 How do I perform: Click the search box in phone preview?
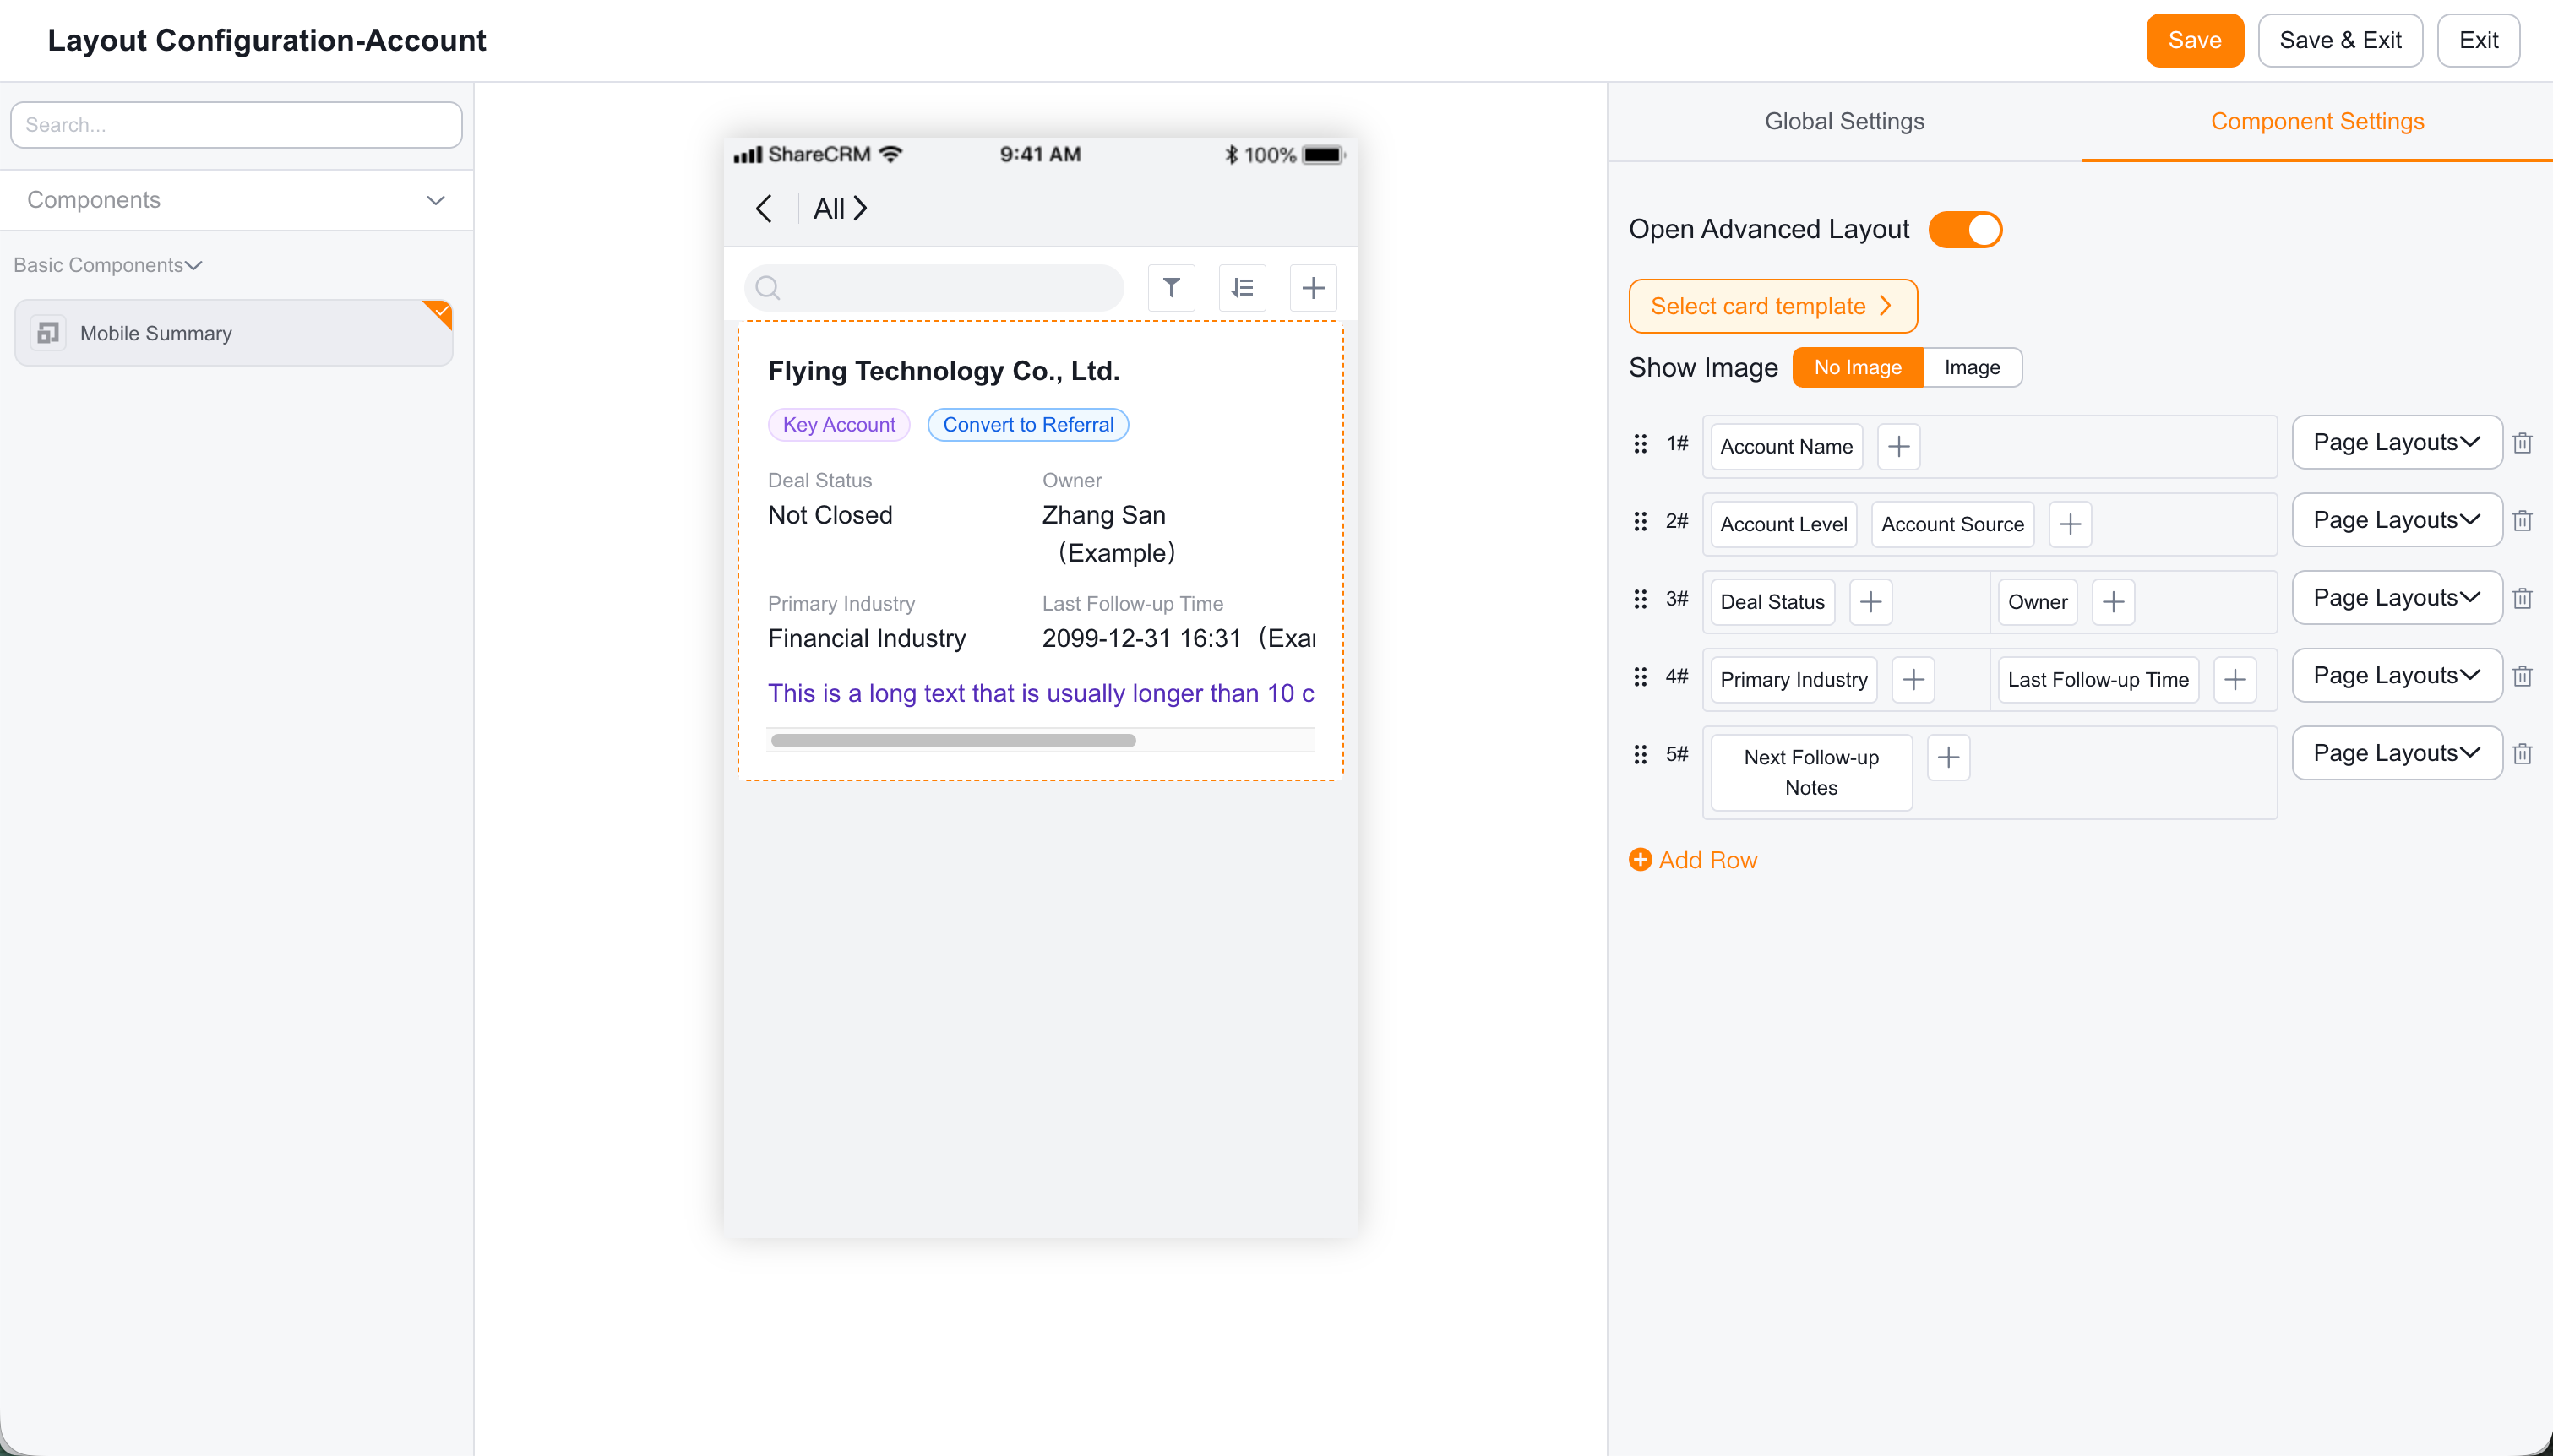933,288
